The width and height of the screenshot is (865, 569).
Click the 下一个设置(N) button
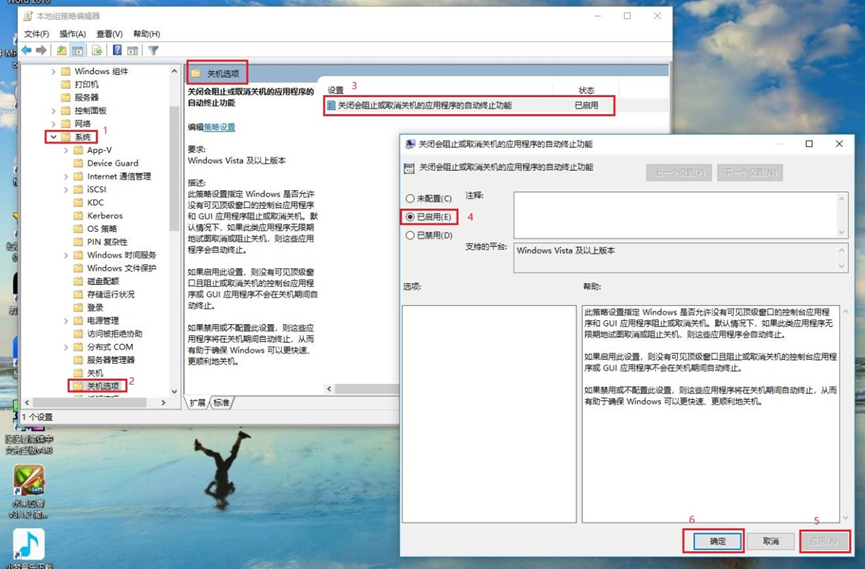[750, 173]
